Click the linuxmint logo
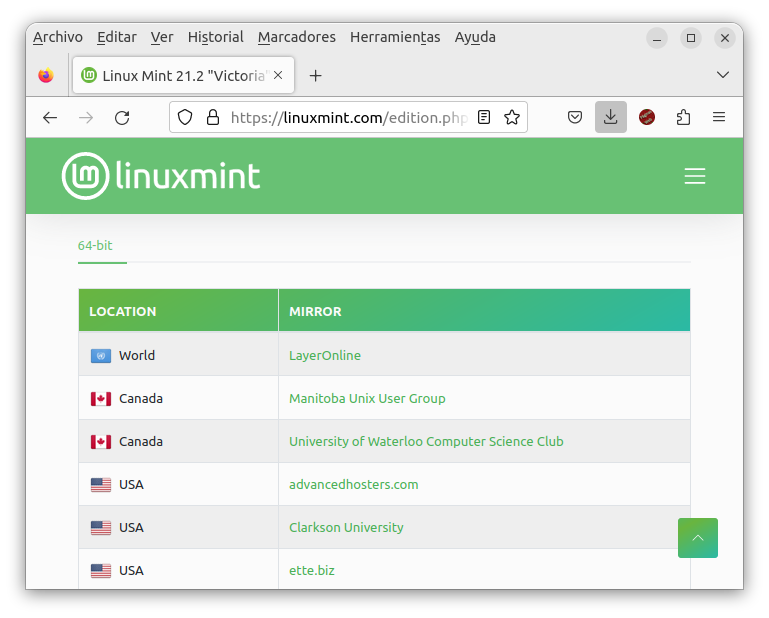This screenshot has width=769, height=618. coord(161,176)
